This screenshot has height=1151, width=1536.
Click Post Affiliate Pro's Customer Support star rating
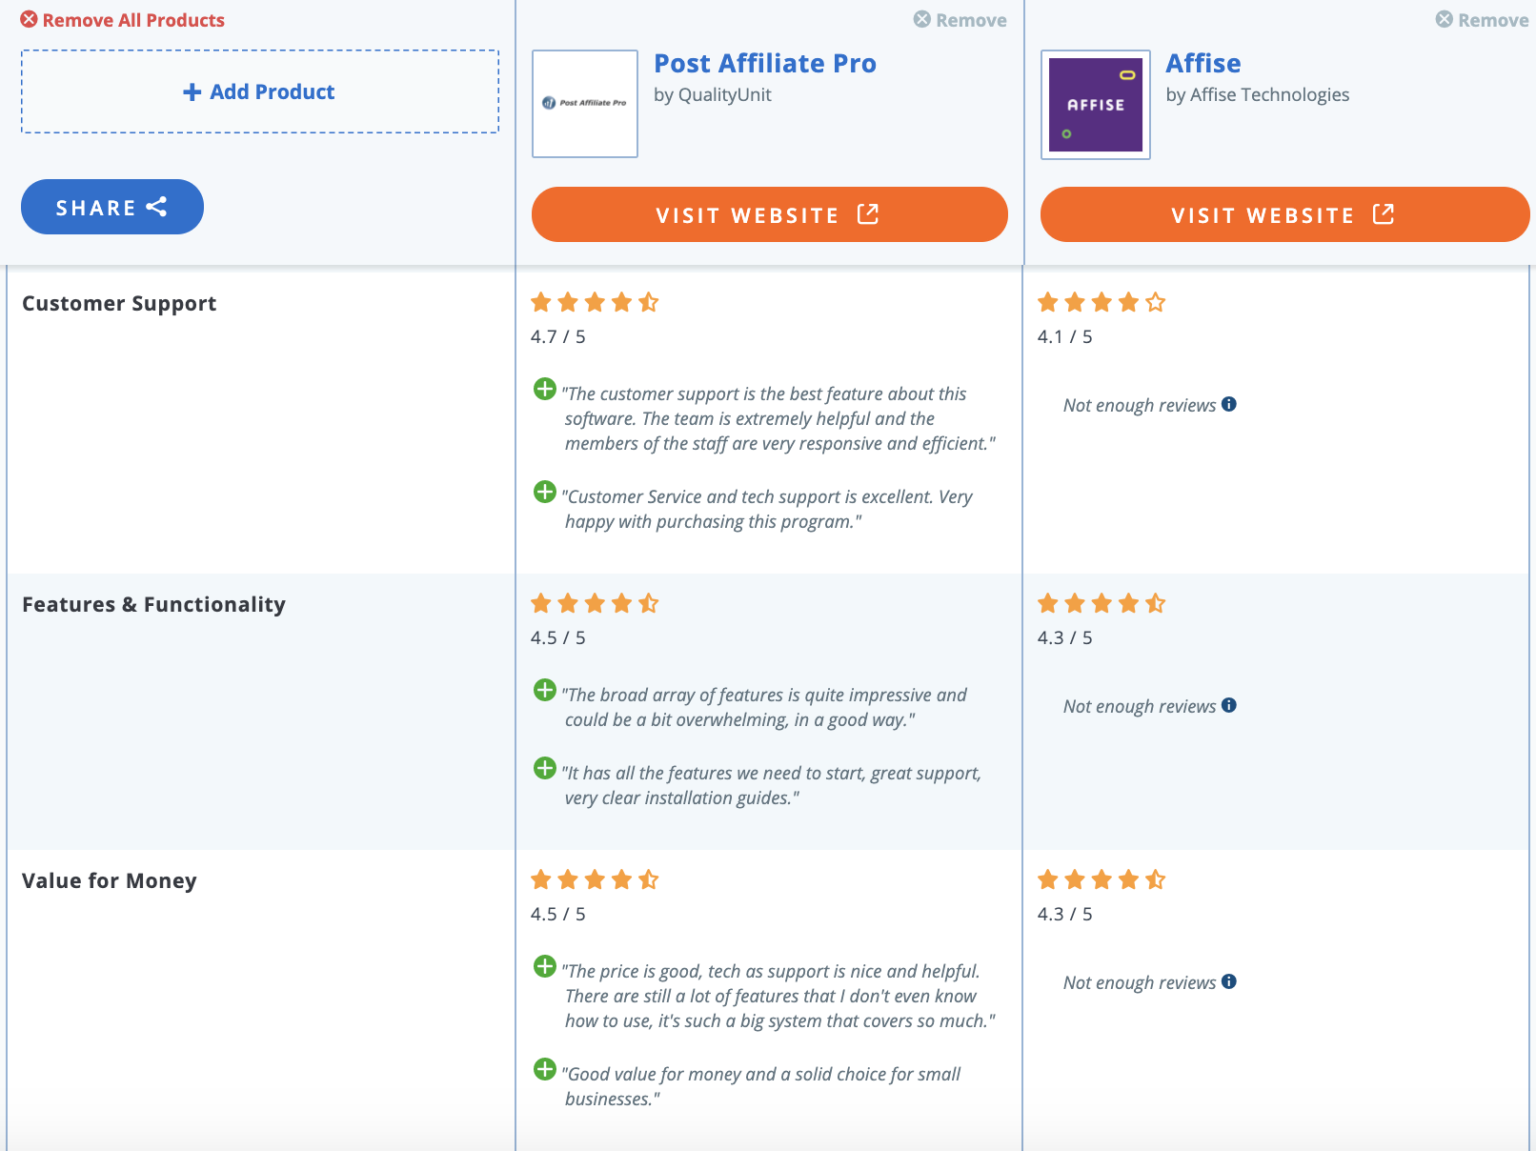(594, 302)
